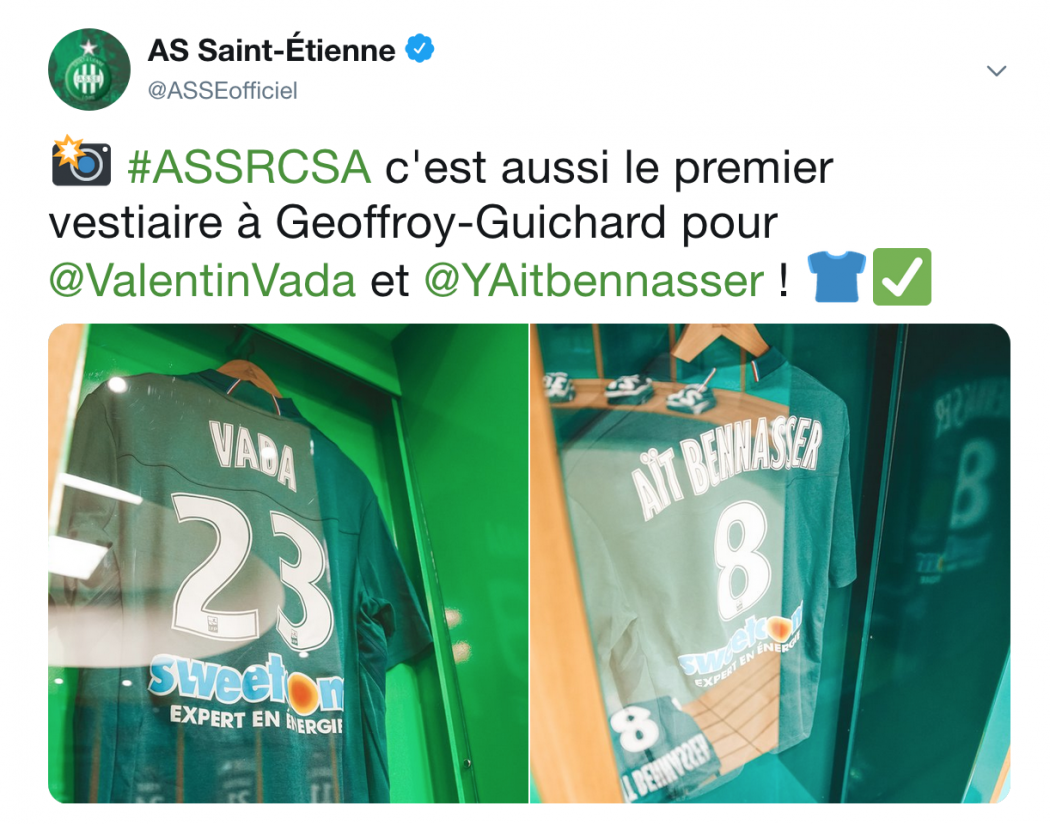Viewport: 1050px width, 824px height.
Task: Click the Sweeton sponsor logo on Vada's jersey
Action: pyautogui.click(x=247, y=682)
